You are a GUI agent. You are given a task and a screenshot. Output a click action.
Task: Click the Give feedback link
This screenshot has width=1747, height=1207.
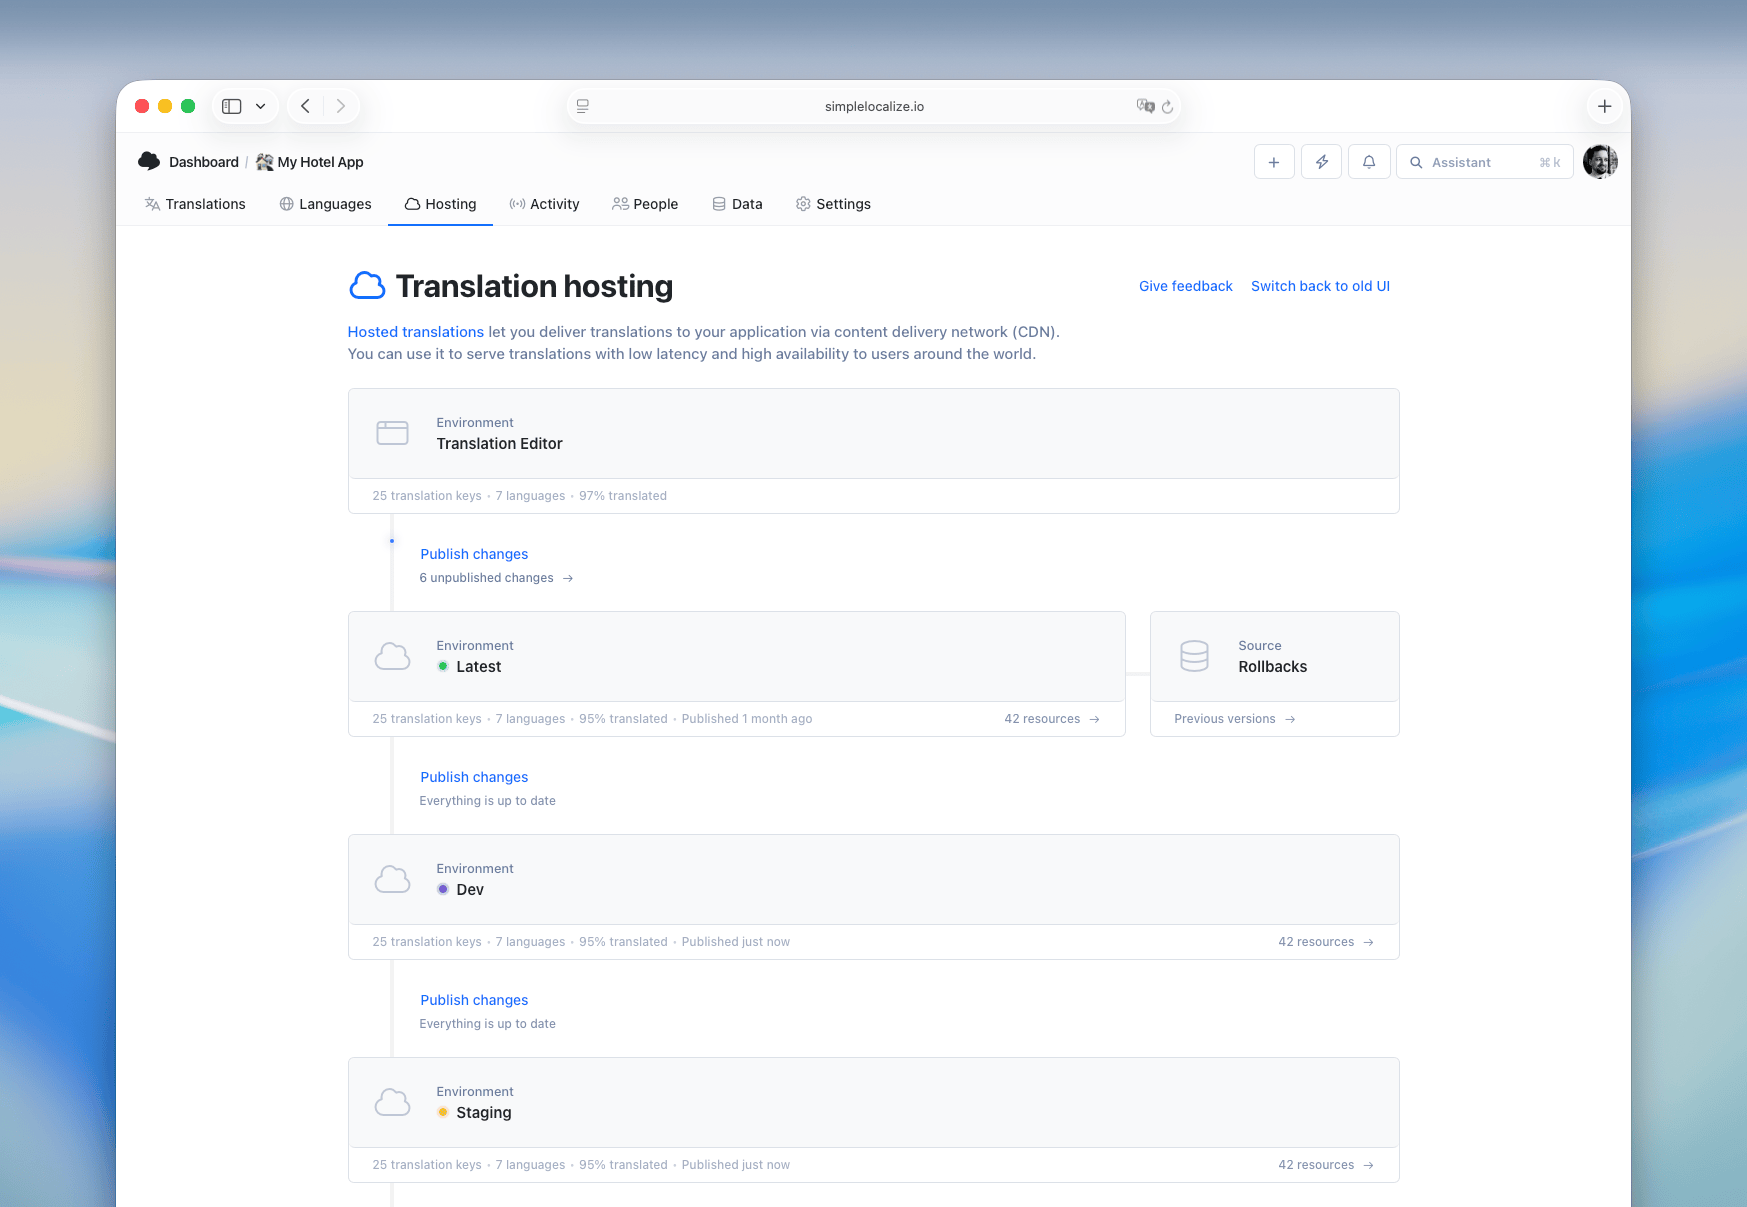1185,286
